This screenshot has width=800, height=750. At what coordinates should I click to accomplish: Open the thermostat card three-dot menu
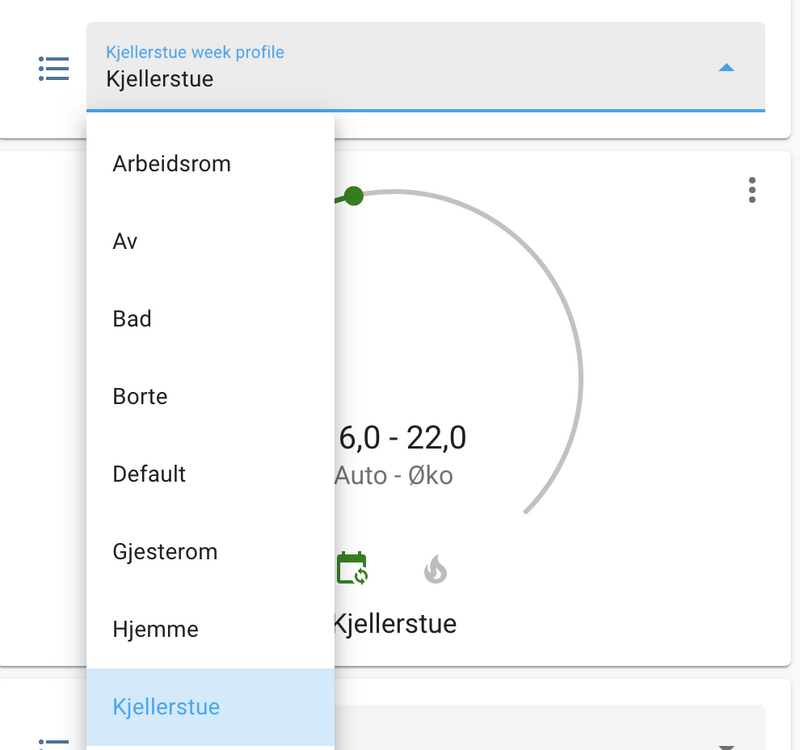(752, 190)
